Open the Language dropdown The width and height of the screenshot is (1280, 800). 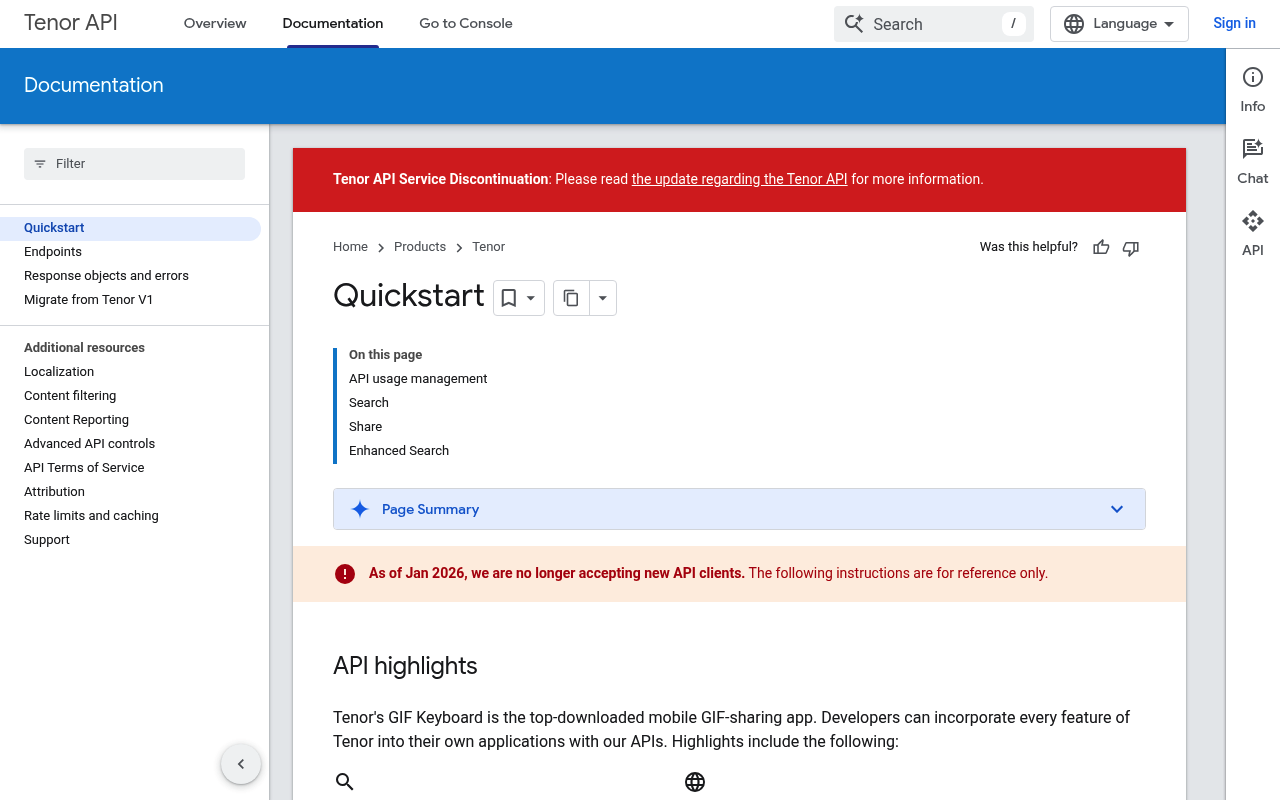1119,24
